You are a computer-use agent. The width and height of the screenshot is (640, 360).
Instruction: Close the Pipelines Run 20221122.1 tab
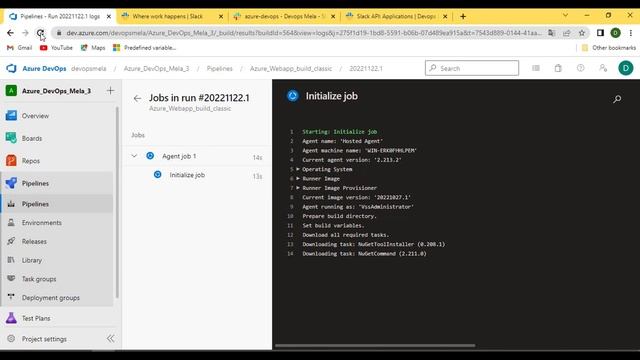pyautogui.click(x=109, y=16)
